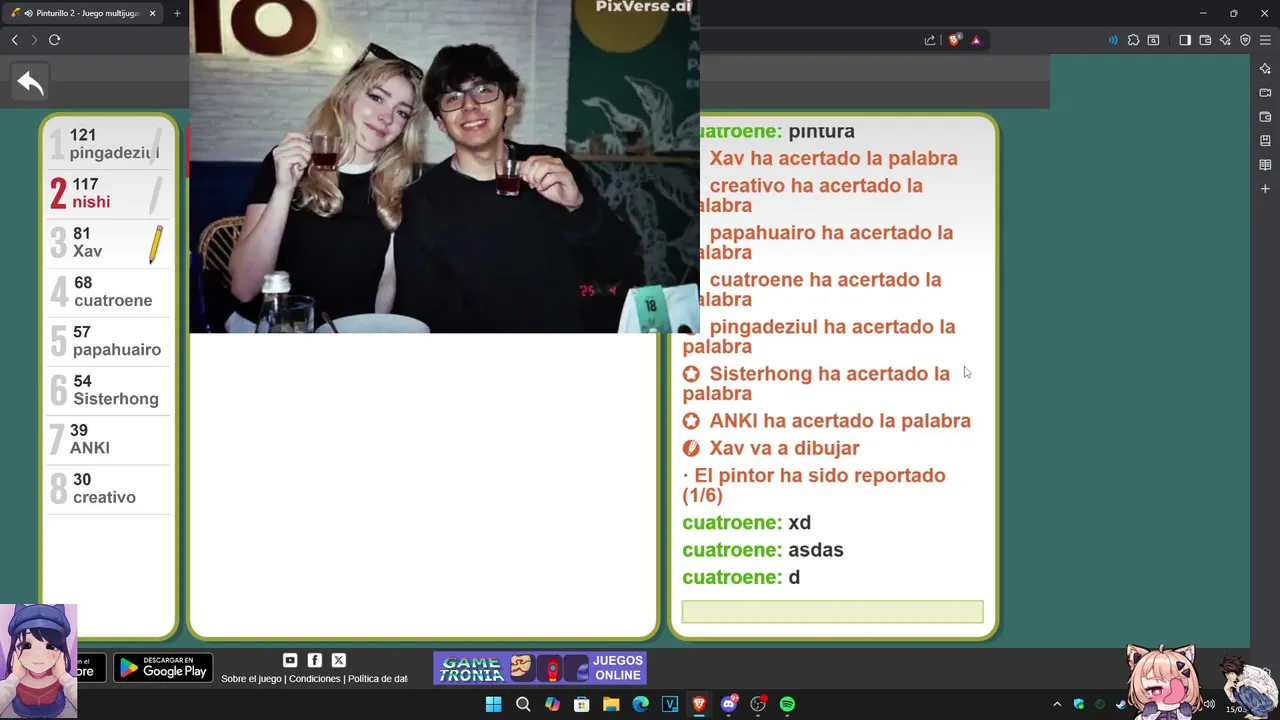
Task: Expand the system tray hidden icons chevron
Action: (1057, 704)
